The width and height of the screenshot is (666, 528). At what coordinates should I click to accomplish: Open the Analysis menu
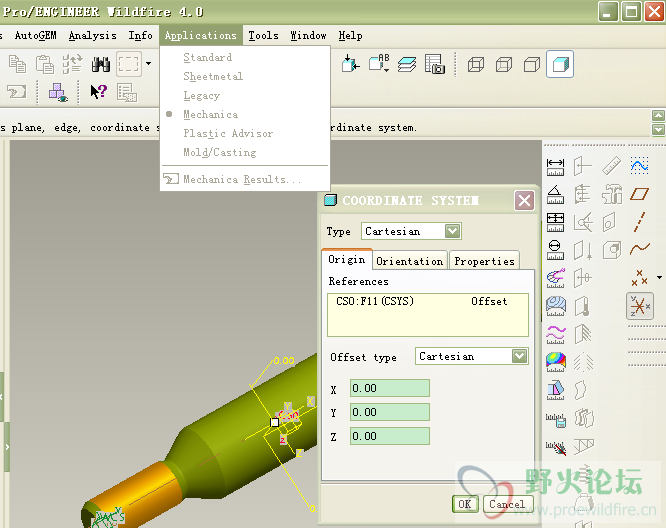(x=93, y=36)
